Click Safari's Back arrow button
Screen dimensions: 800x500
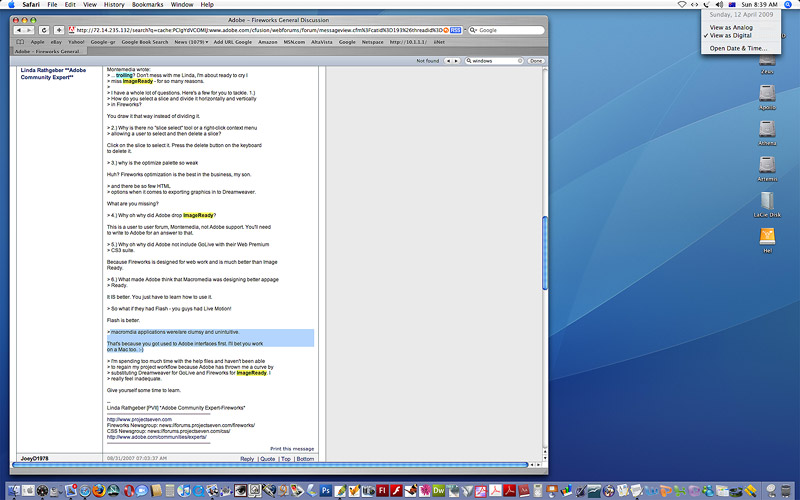click(19, 30)
